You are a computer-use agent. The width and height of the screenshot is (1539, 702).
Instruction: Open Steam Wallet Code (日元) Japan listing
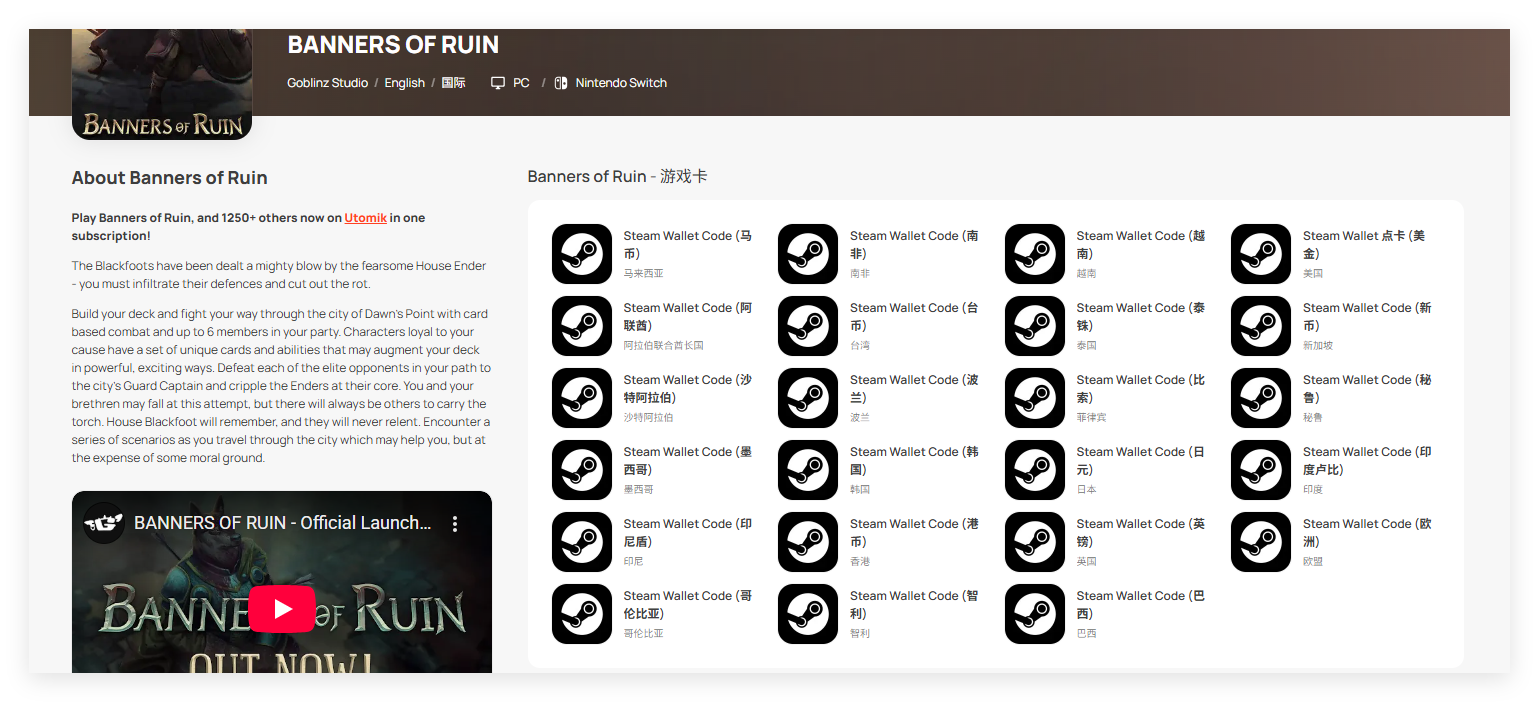click(x=1140, y=461)
